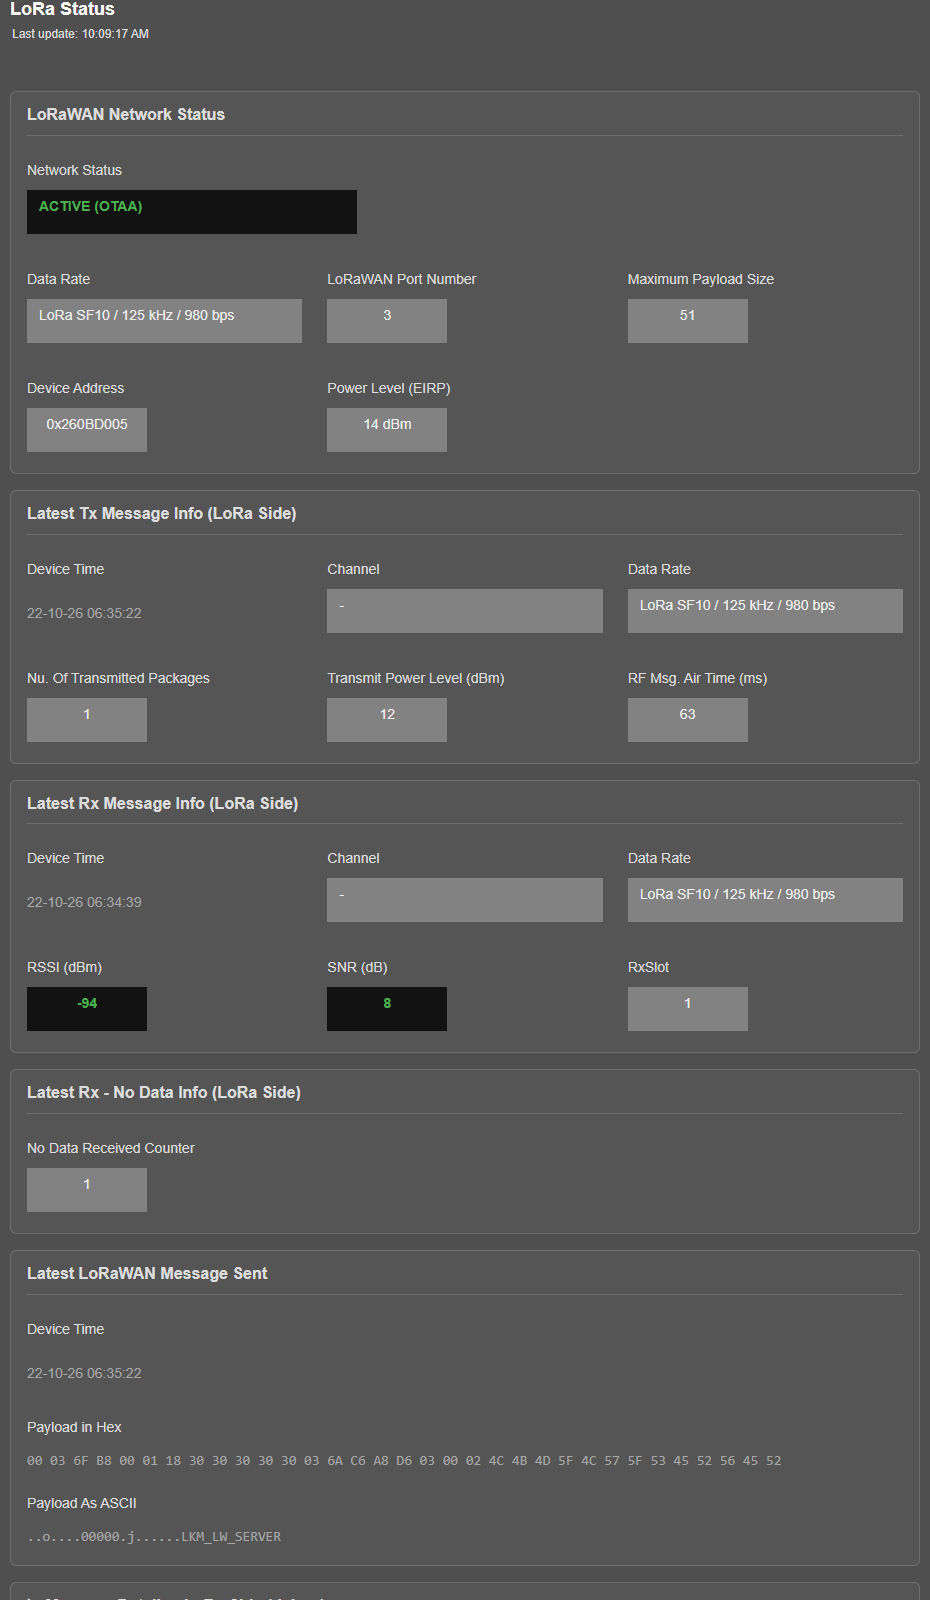Click the LoRaWAN Port Number label
This screenshot has height=1600, width=930.
[402, 280]
